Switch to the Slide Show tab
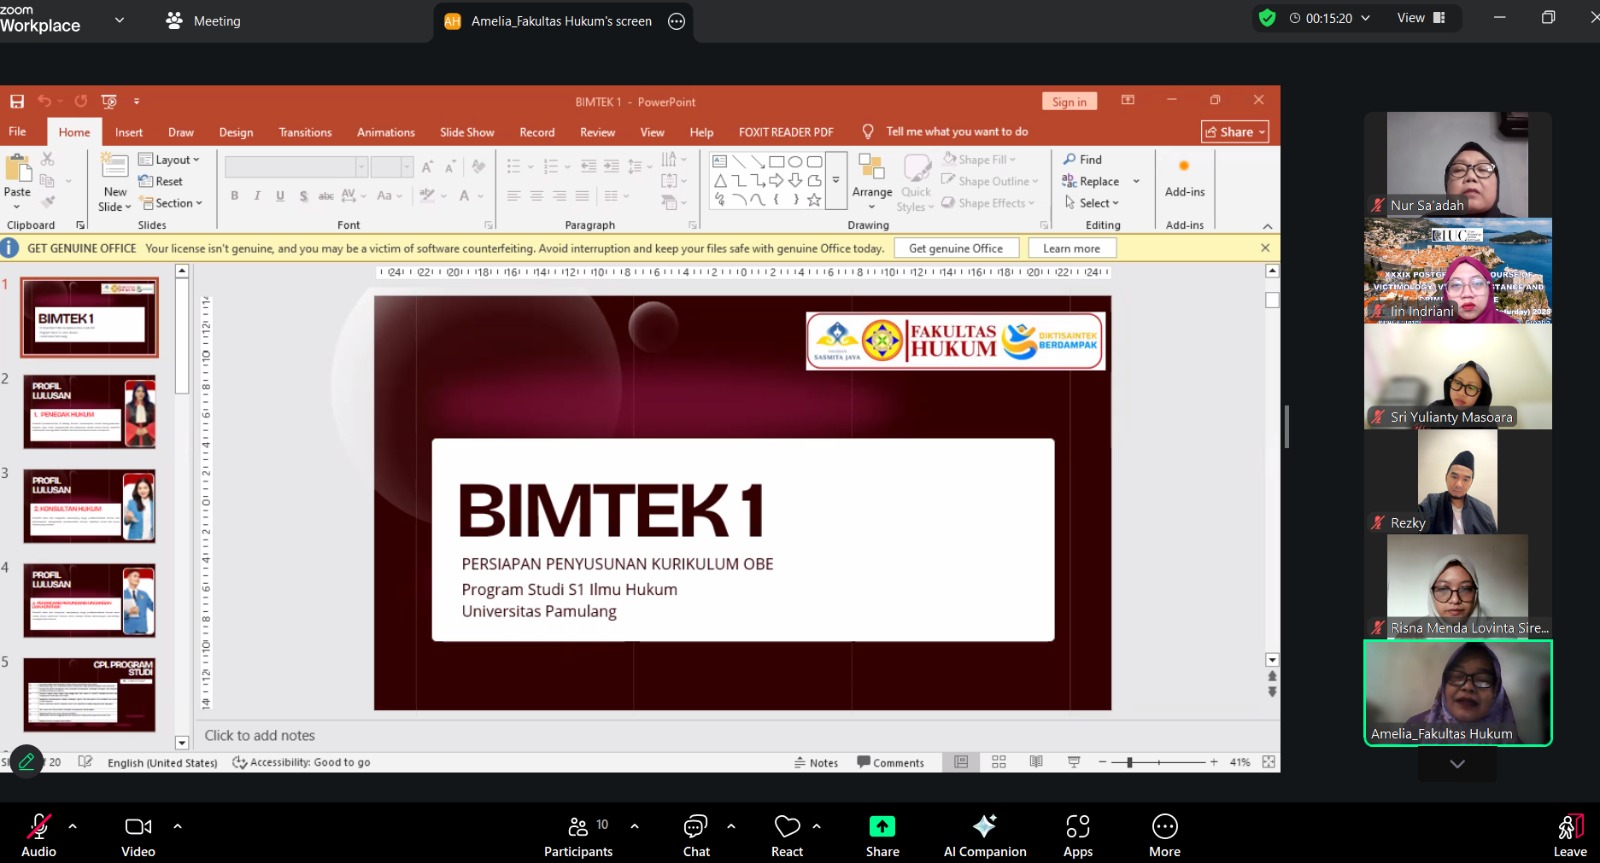1600x863 pixels. point(467,132)
